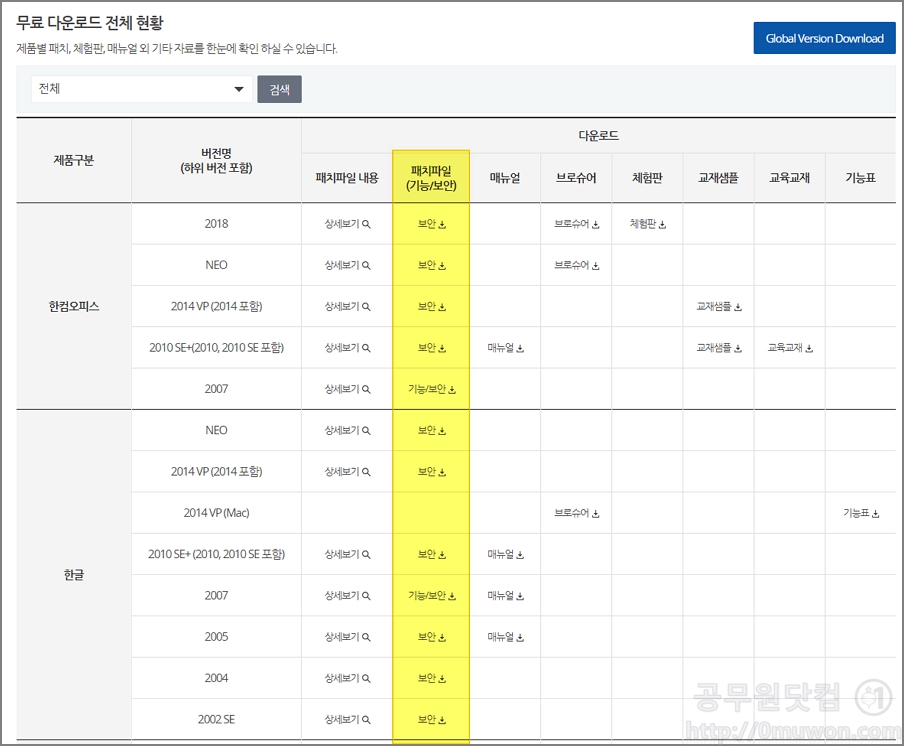This screenshot has width=904, height=746.
Task: View 상세보기 details for 한컴오피스 2014 VP
Action: click(x=347, y=307)
